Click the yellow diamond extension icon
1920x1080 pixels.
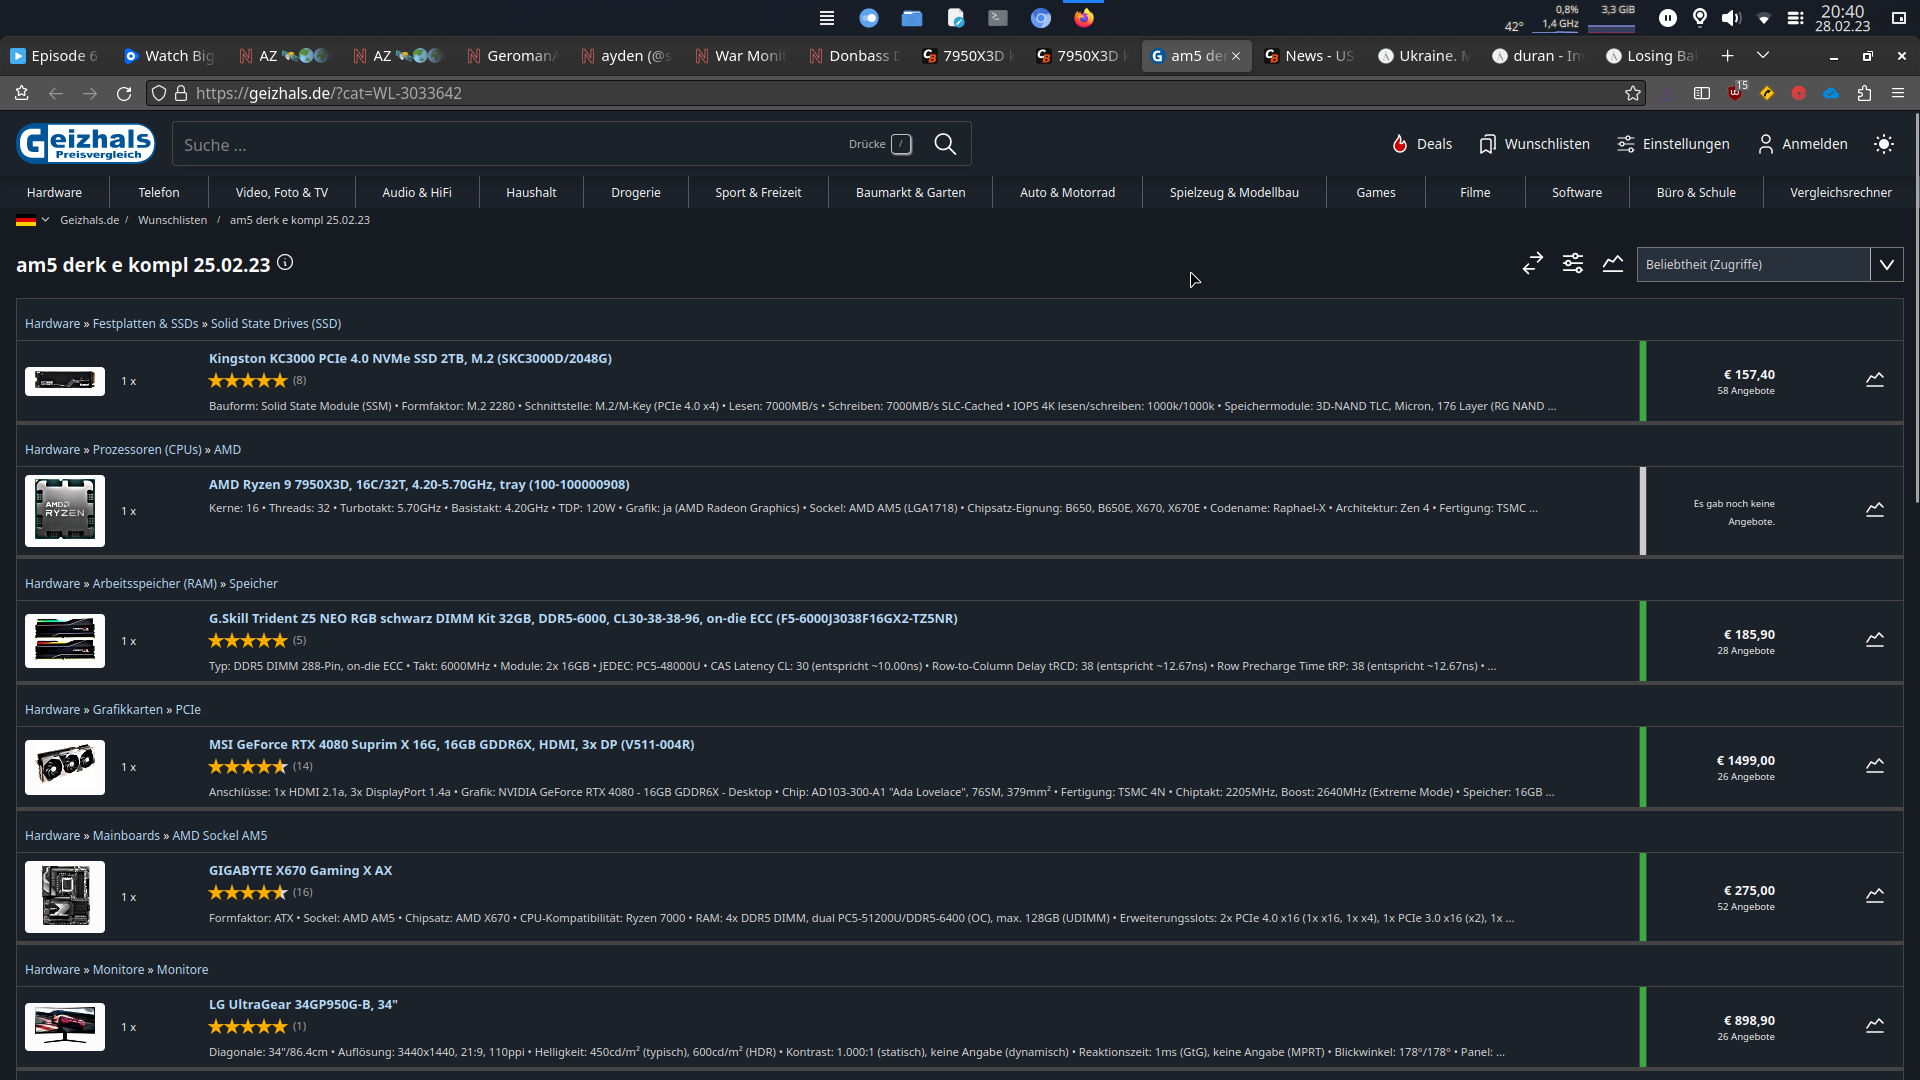(1767, 93)
